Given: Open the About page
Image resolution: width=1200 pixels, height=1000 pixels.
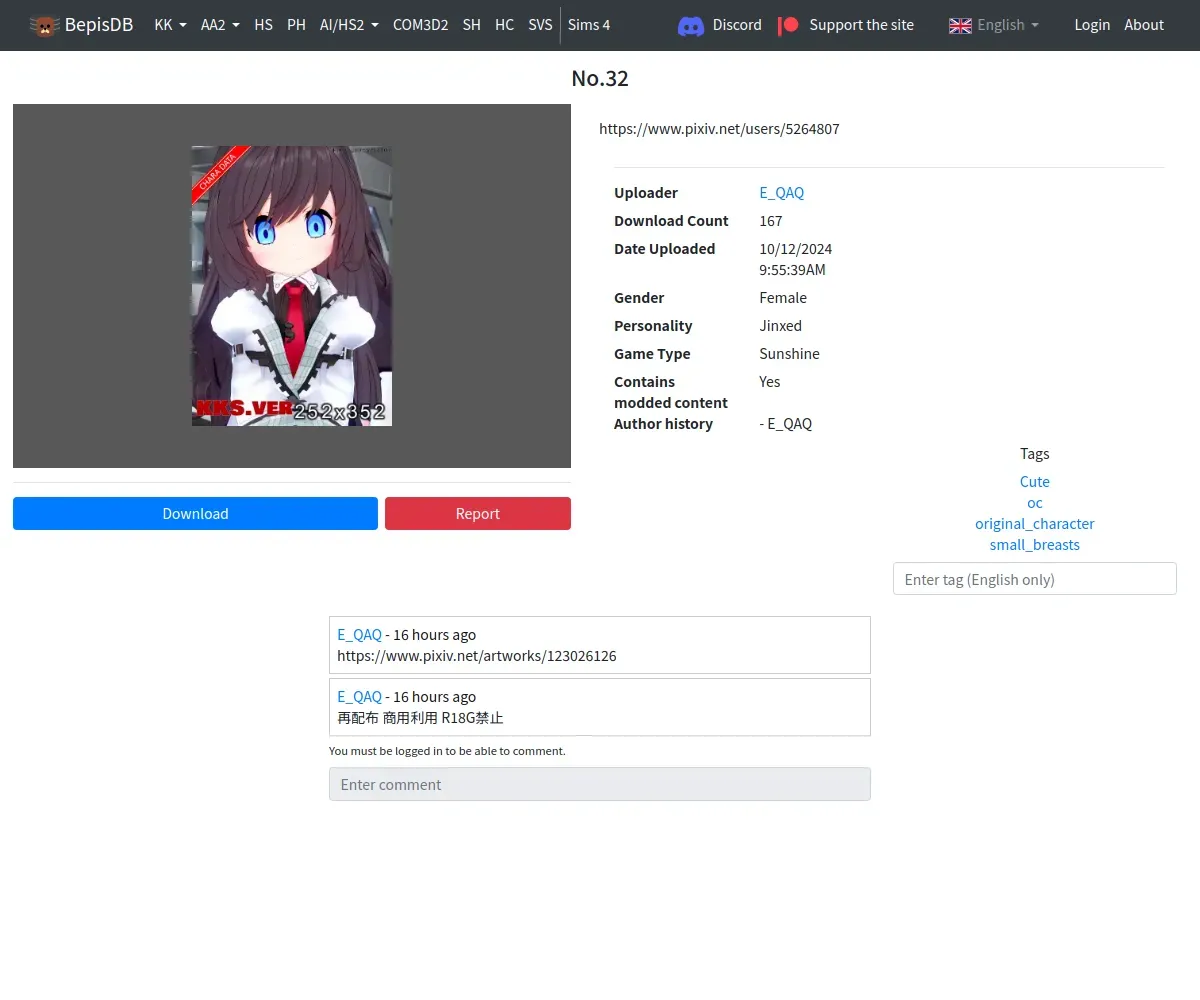Looking at the screenshot, I should [1144, 25].
